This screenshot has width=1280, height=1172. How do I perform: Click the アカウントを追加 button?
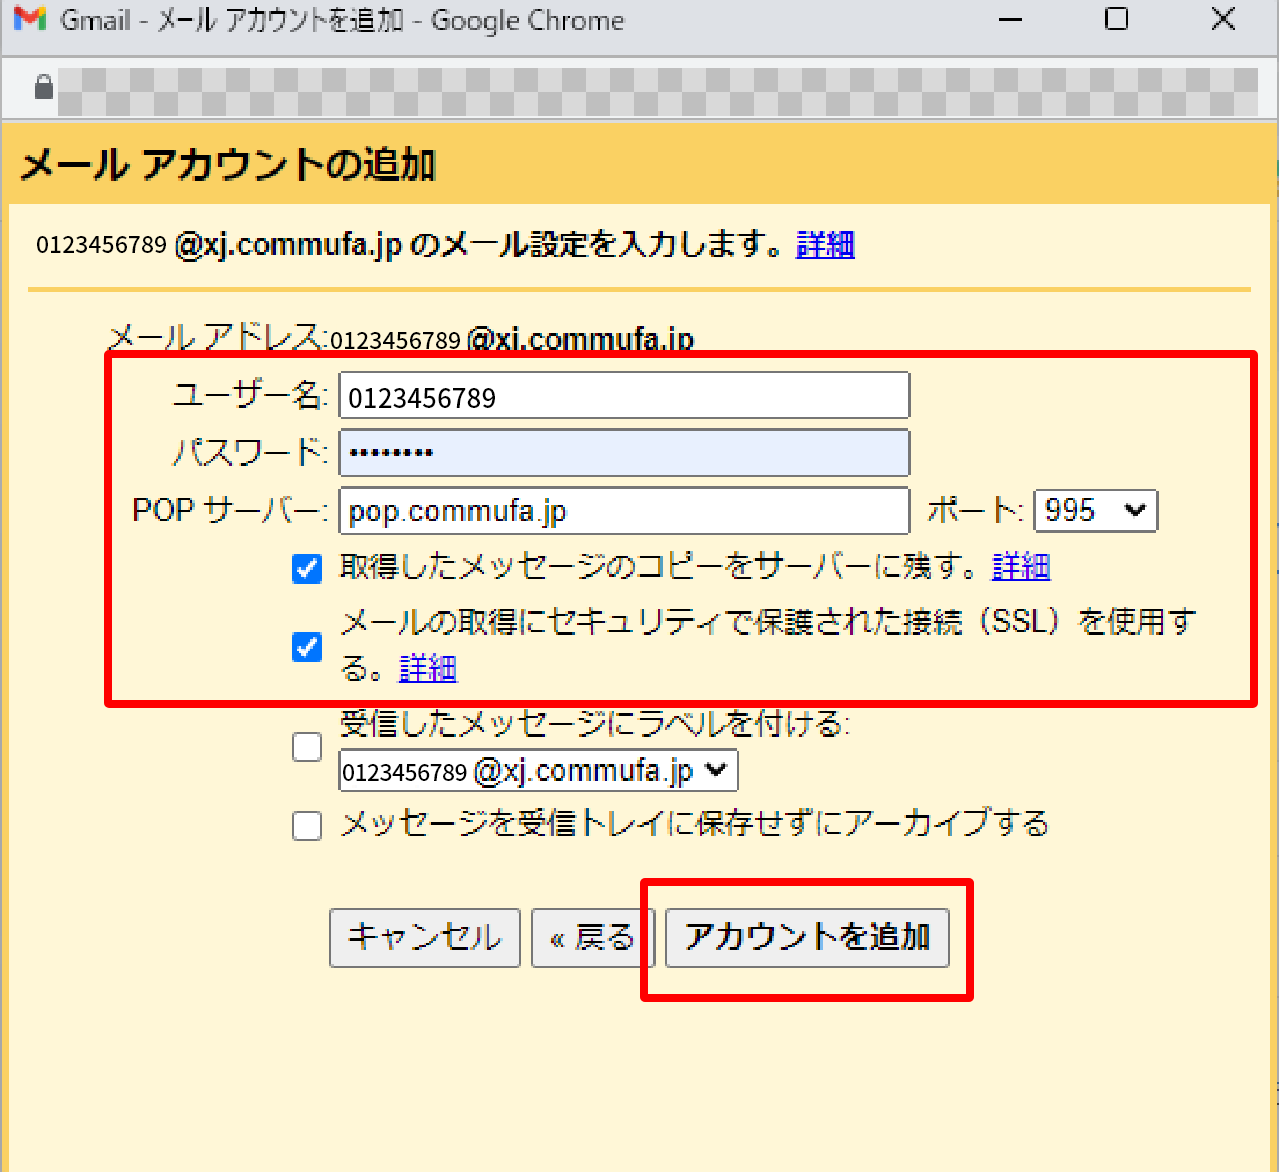click(x=807, y=937)
